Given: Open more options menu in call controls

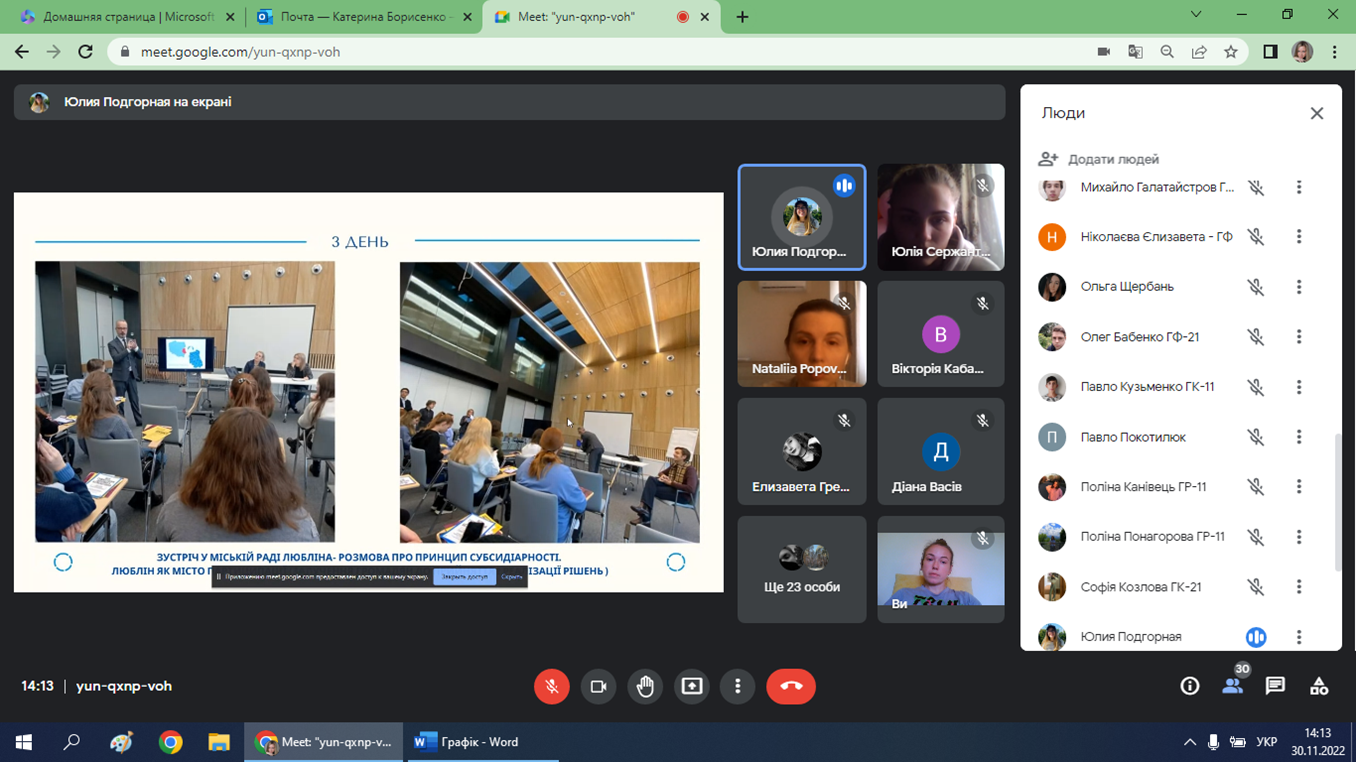Looking at the screenshot, I should pos(737,686).
